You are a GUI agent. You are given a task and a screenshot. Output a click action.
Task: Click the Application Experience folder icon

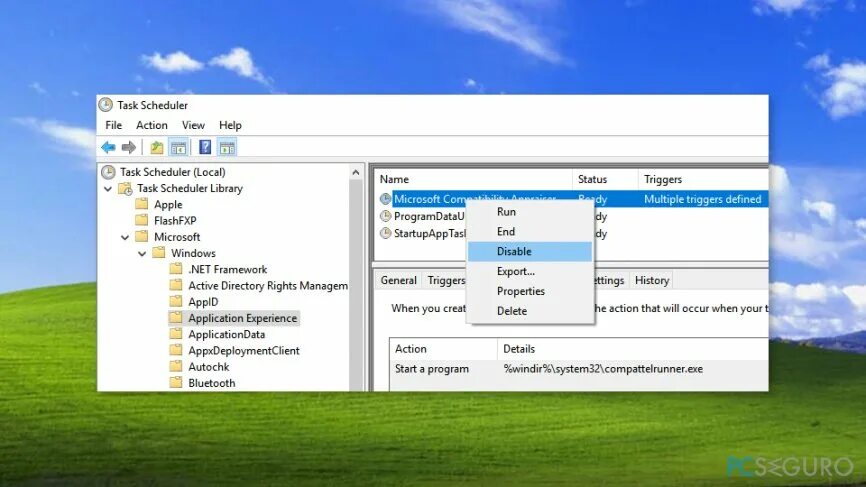[x=176, y=318]
